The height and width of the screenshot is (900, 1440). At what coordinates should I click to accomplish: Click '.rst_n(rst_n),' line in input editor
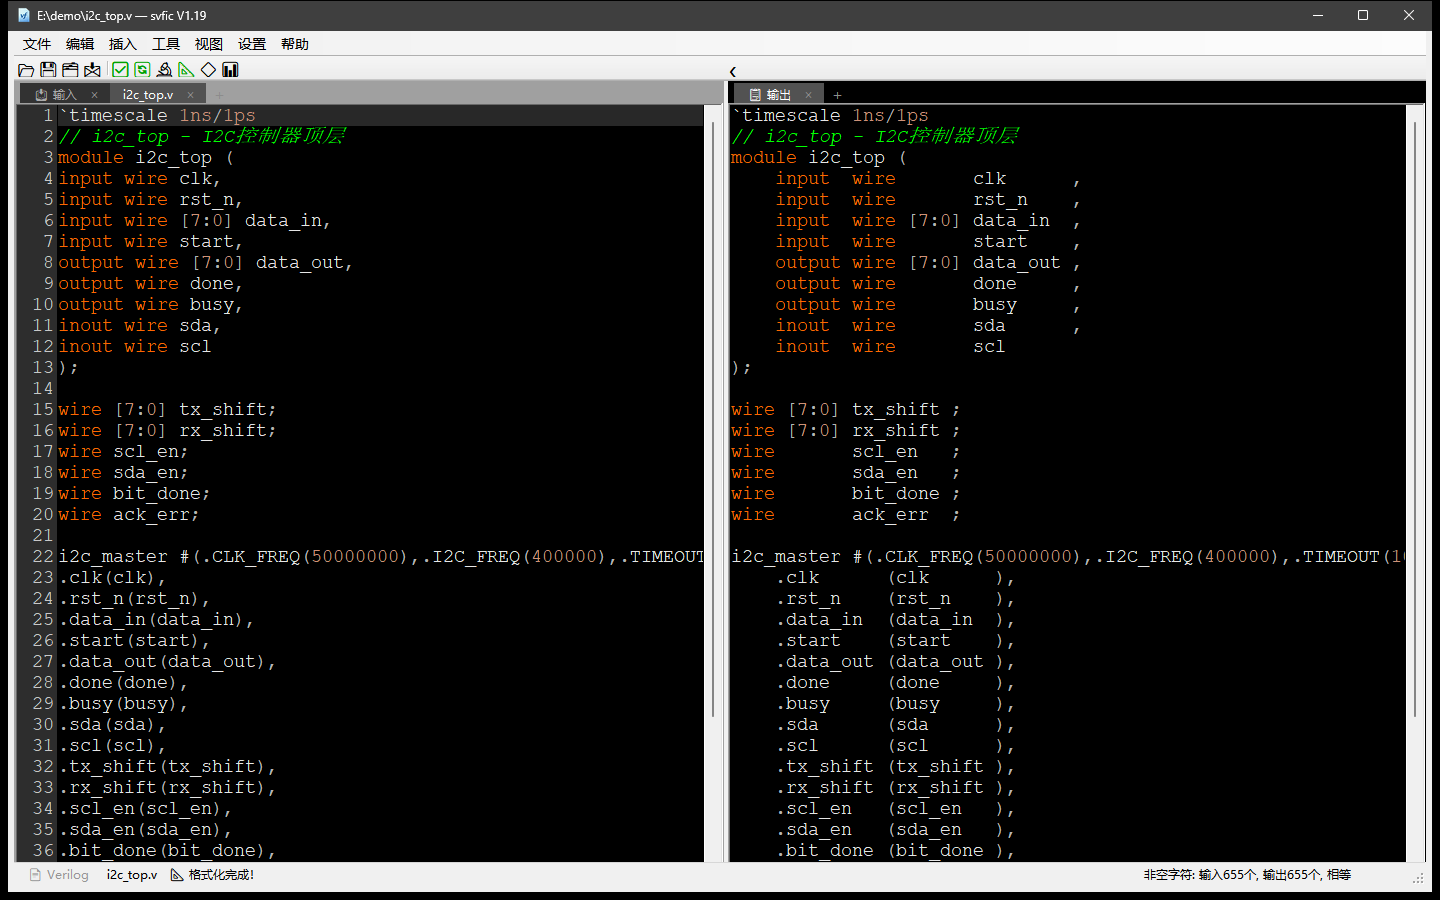pyautogui.click(x=135, y=599)
